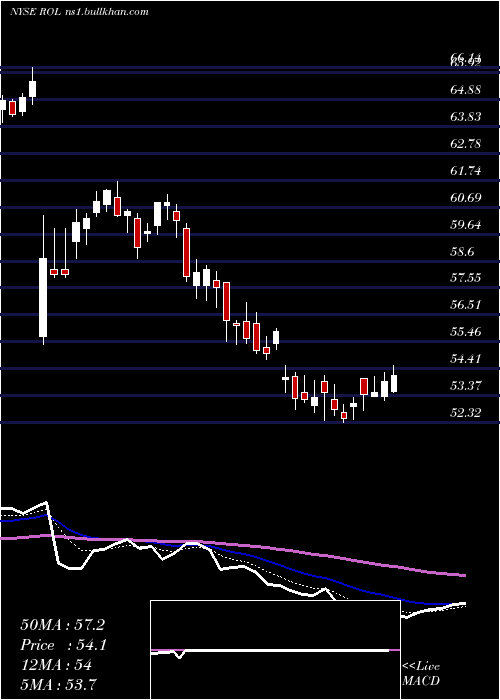Click the 61.74 price axis label

pyautogui.click(x=466, y=171)
